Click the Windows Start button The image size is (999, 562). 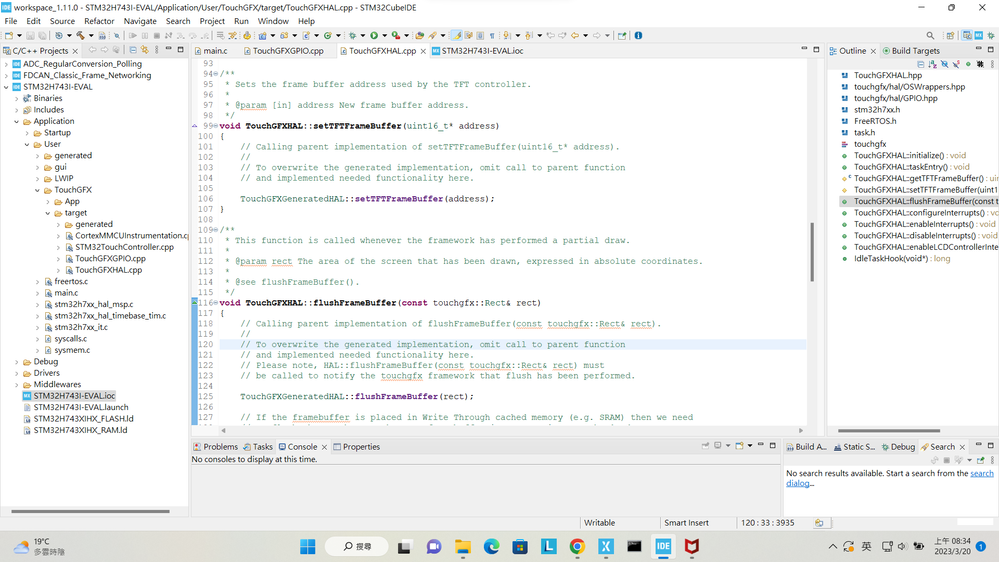pyautogui.click(x=308, y=547)
